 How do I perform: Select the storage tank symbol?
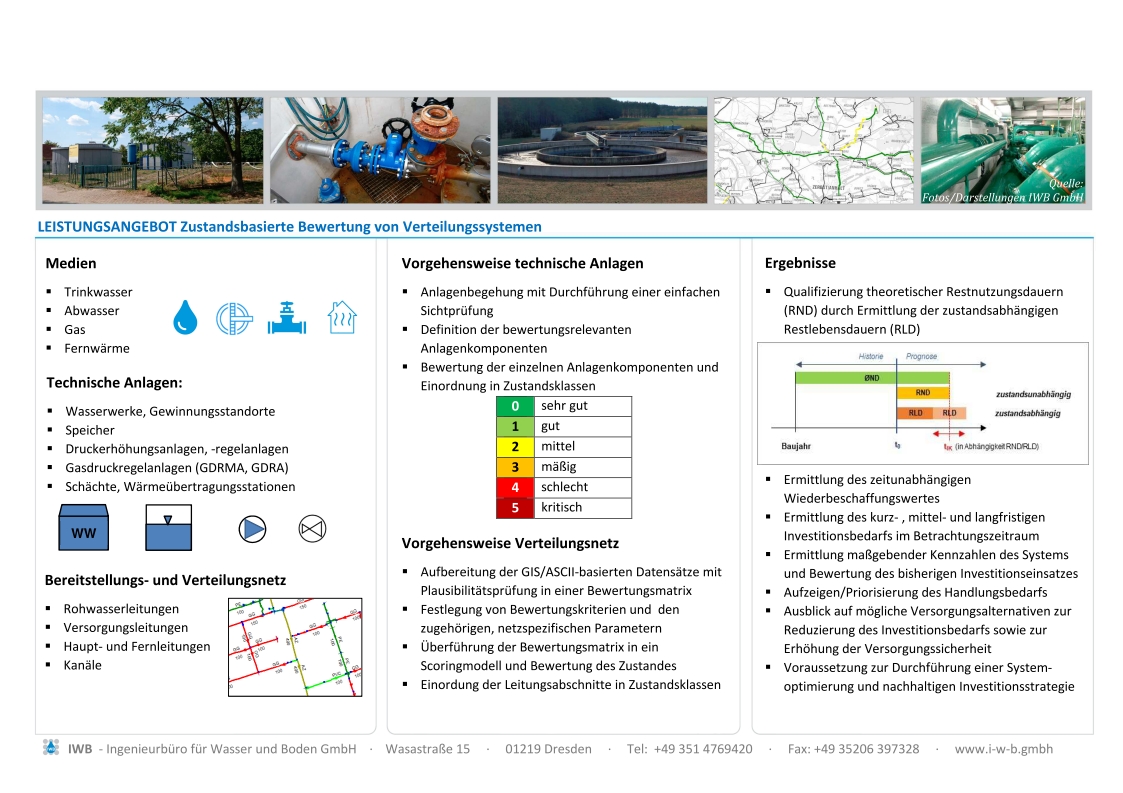point(168,527)
